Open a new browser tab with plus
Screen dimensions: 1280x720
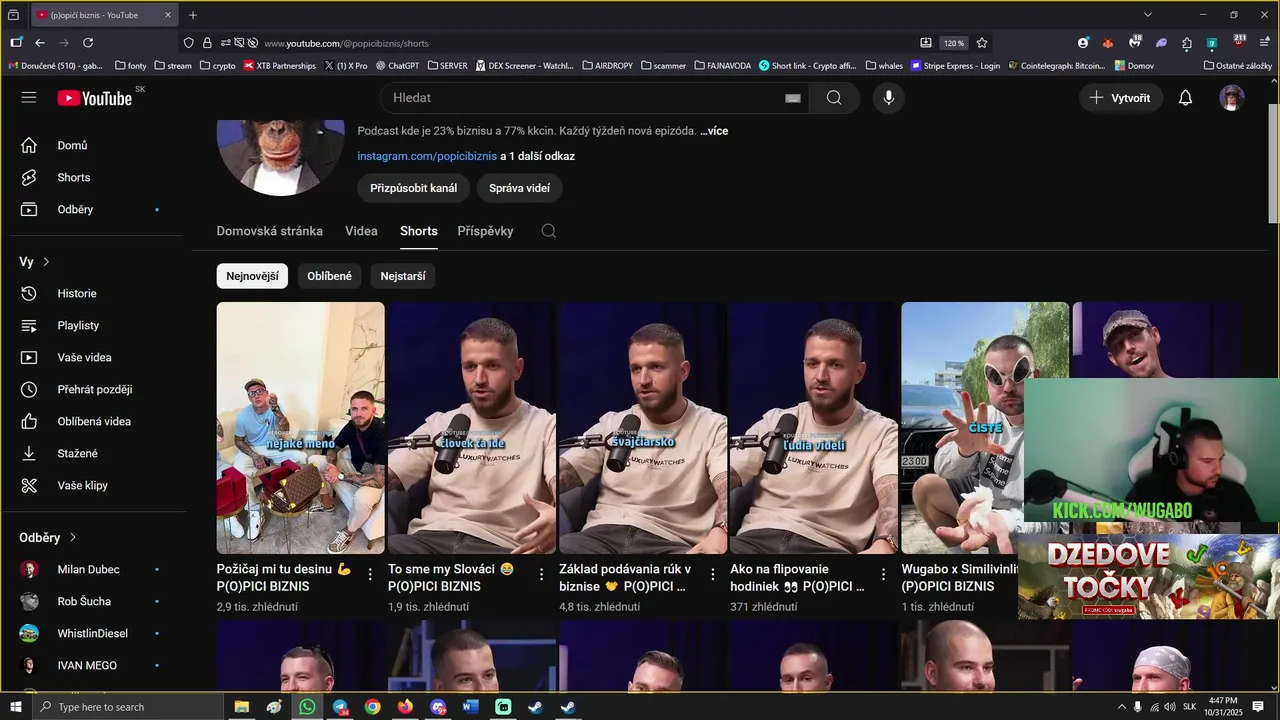tap(193, 15)
